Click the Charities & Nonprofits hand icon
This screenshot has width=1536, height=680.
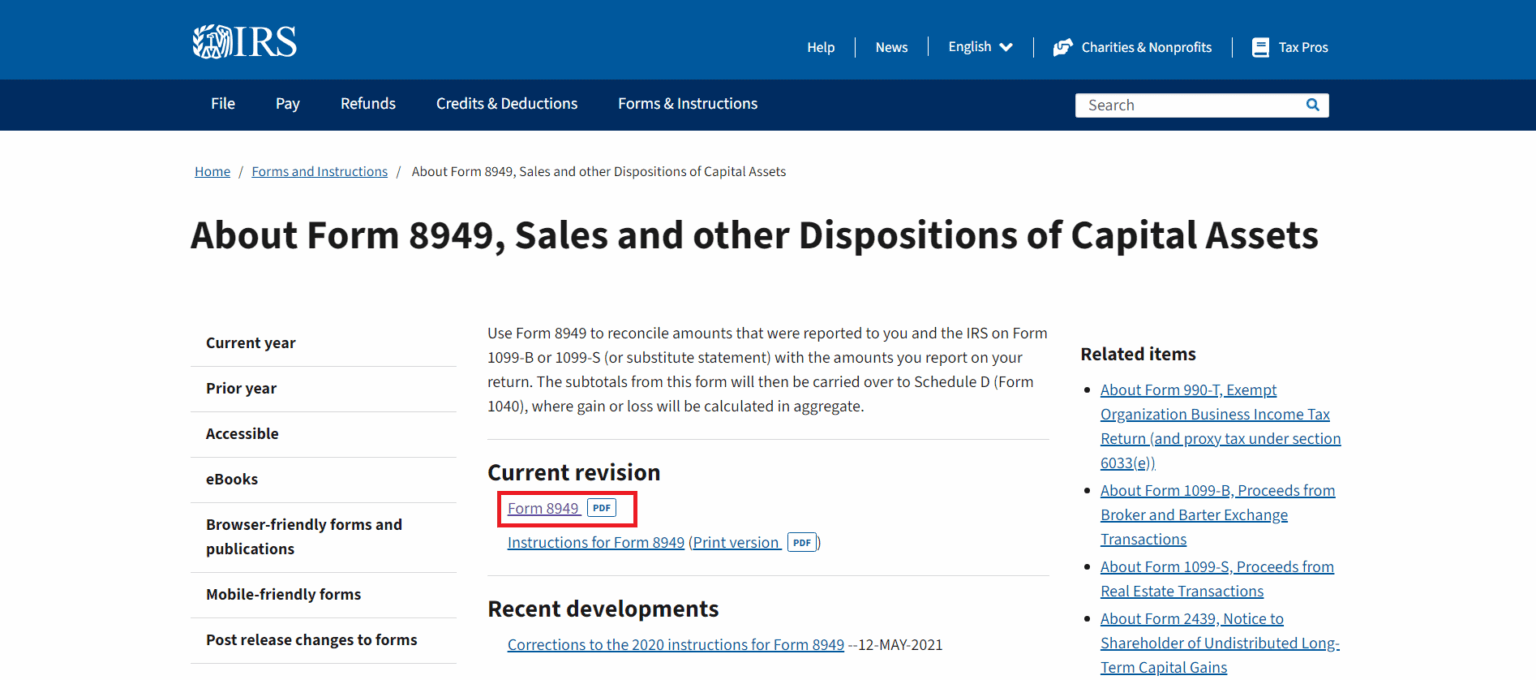pyautogui.click(x=1062, y=47)
